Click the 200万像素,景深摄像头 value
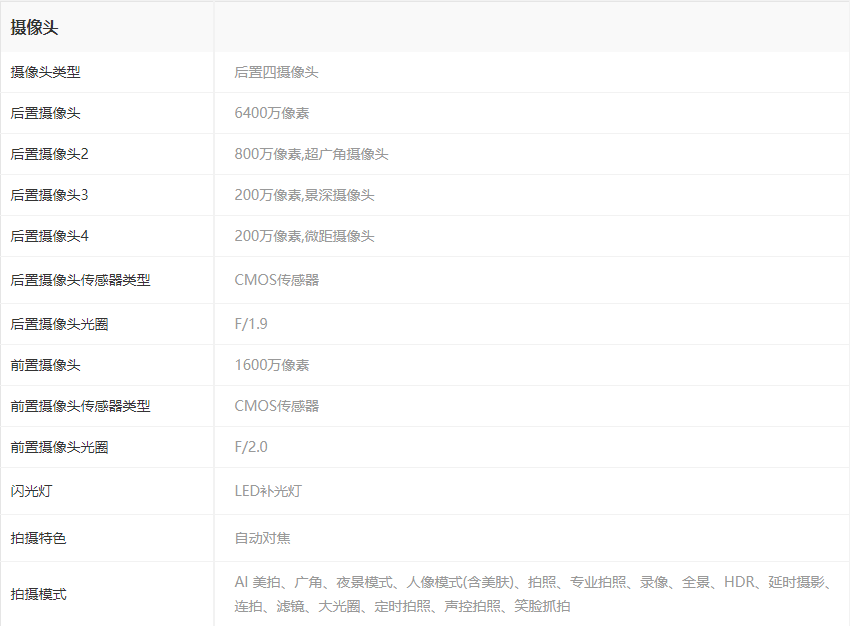Screen dimensions: 852x626 click(304, 195)
